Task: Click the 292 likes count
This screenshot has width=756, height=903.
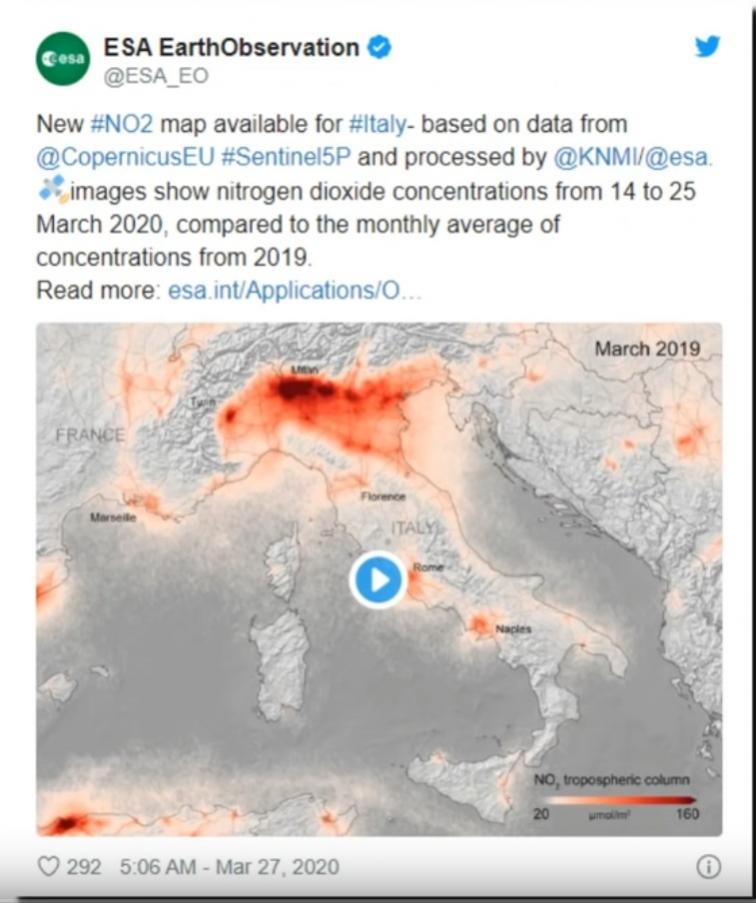Action: tap(84, 866)
